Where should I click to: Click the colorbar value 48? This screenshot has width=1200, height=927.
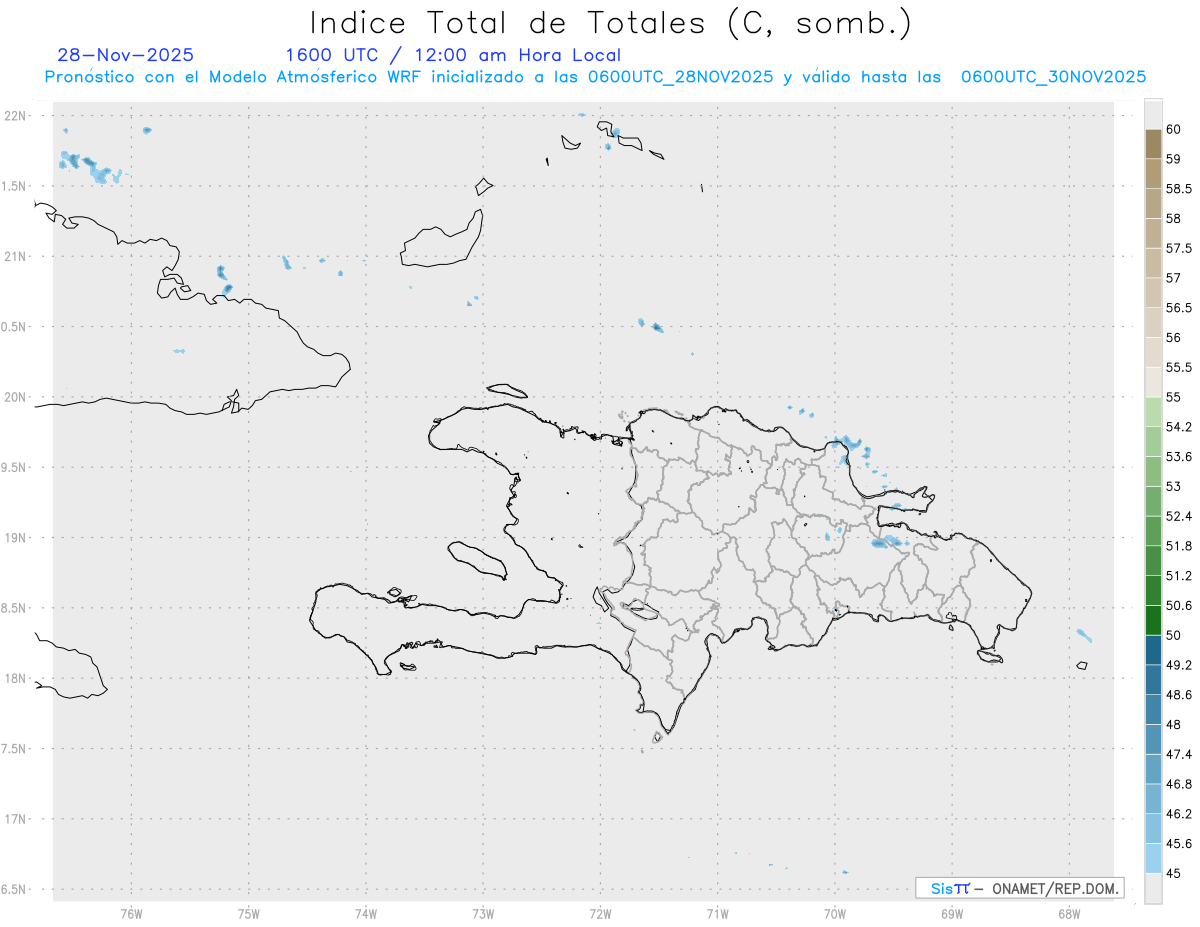pos(1174,724)
